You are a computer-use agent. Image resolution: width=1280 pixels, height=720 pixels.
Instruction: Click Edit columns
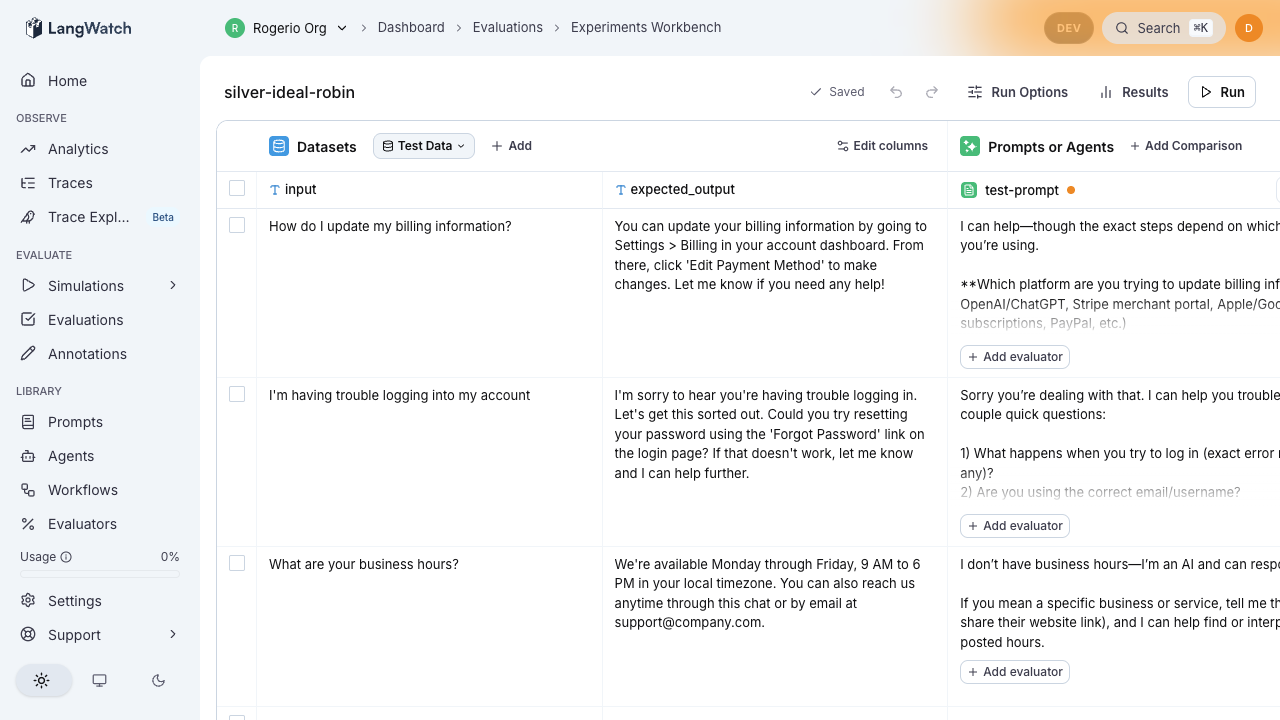coord(882,146)
